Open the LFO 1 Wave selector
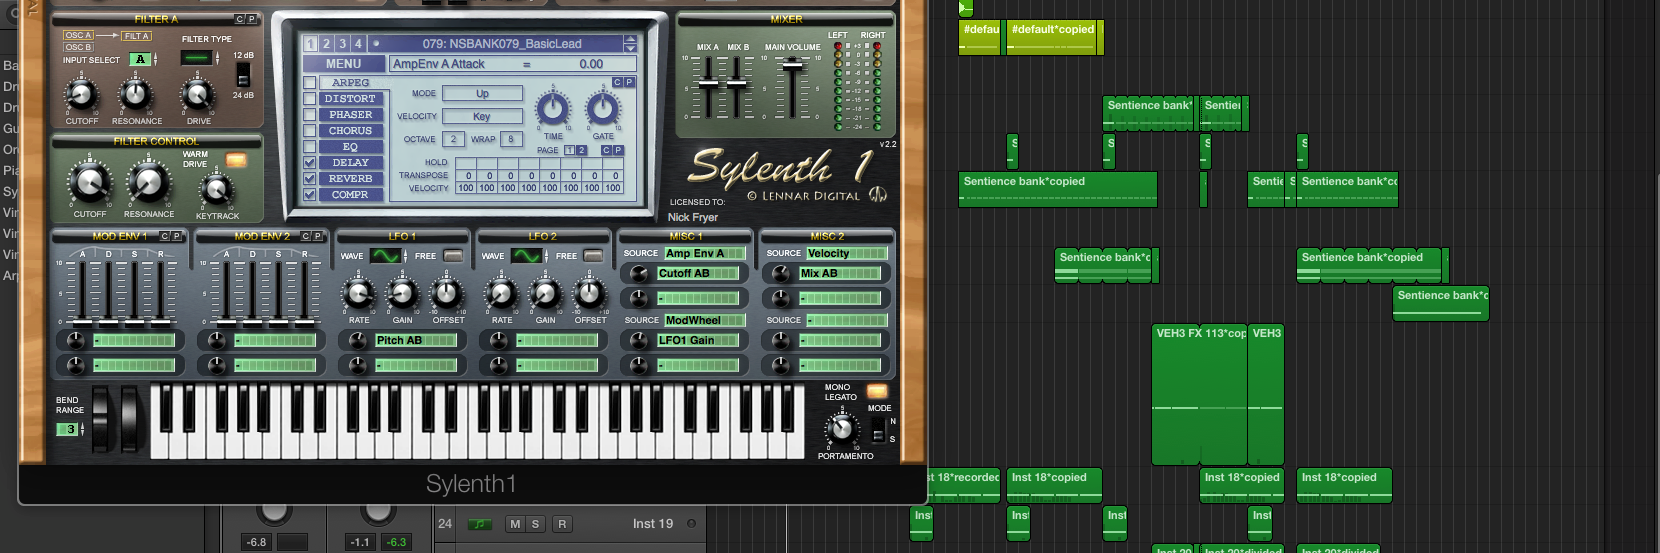The image size is (1660, 553). click(x=386, y=256)
